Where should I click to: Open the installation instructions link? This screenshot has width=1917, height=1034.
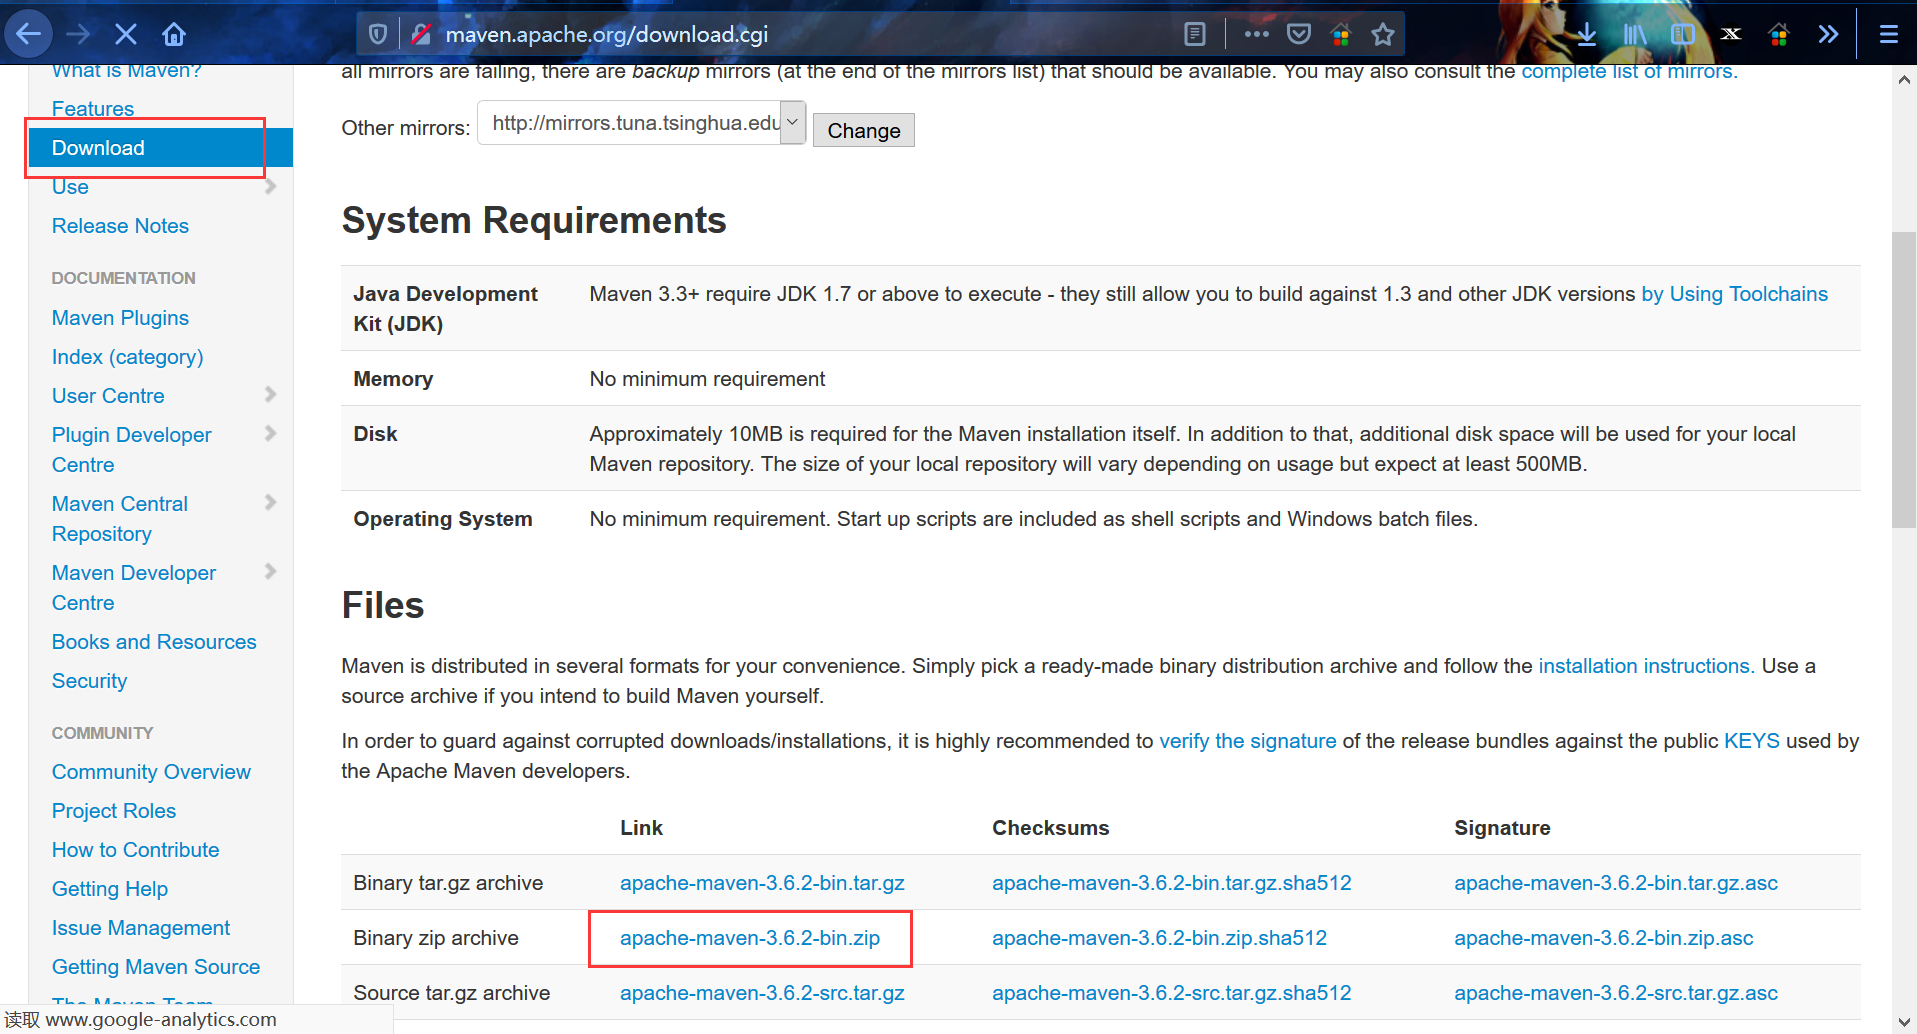point(1646,666)
